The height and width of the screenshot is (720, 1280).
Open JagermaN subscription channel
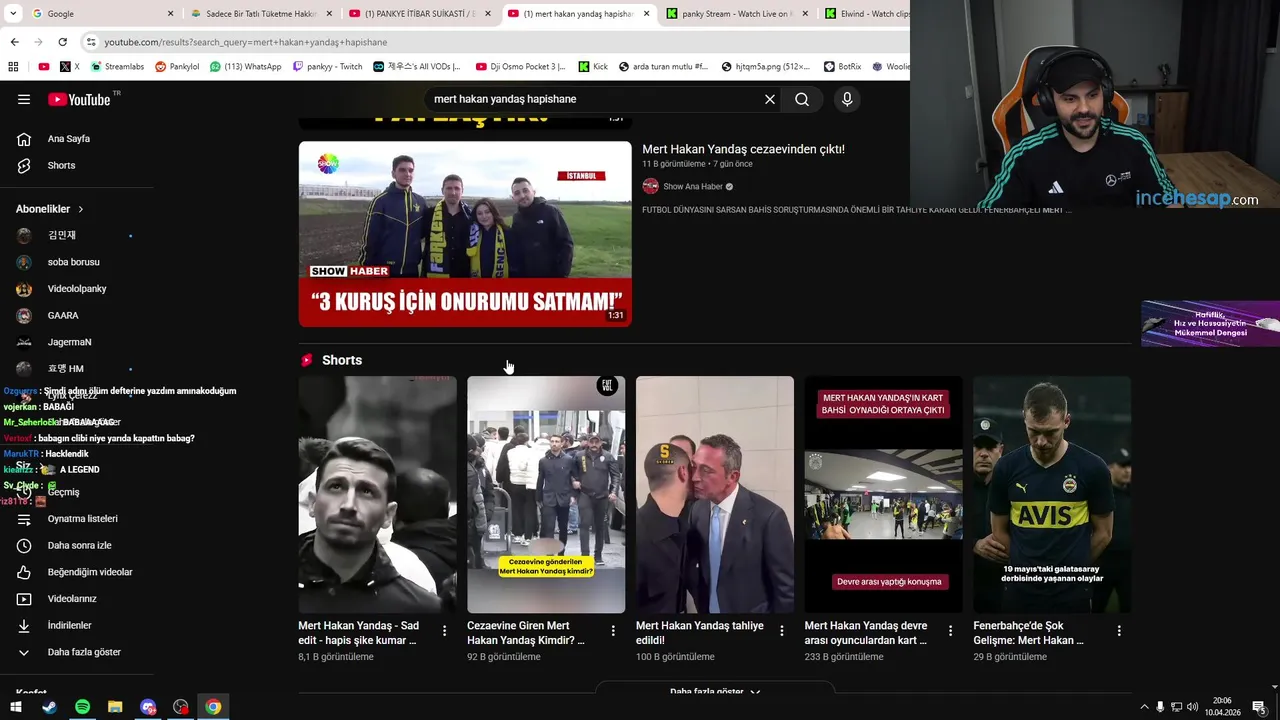point(69,342)
